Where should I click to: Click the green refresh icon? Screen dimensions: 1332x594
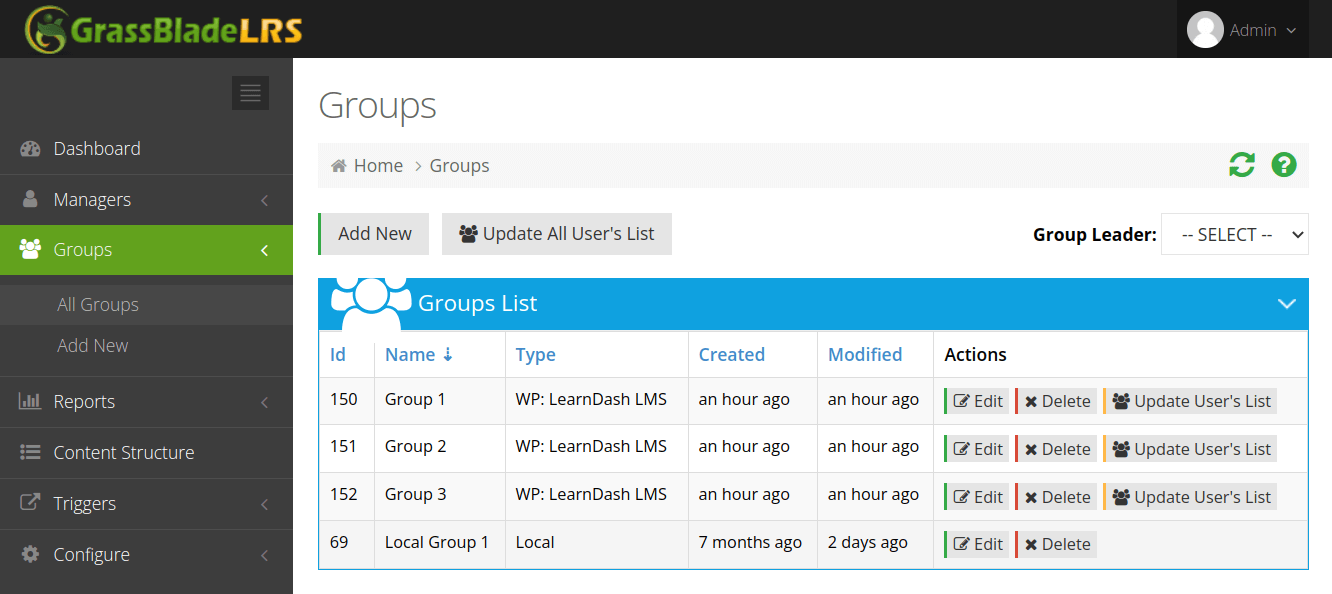click(1242, 165)
